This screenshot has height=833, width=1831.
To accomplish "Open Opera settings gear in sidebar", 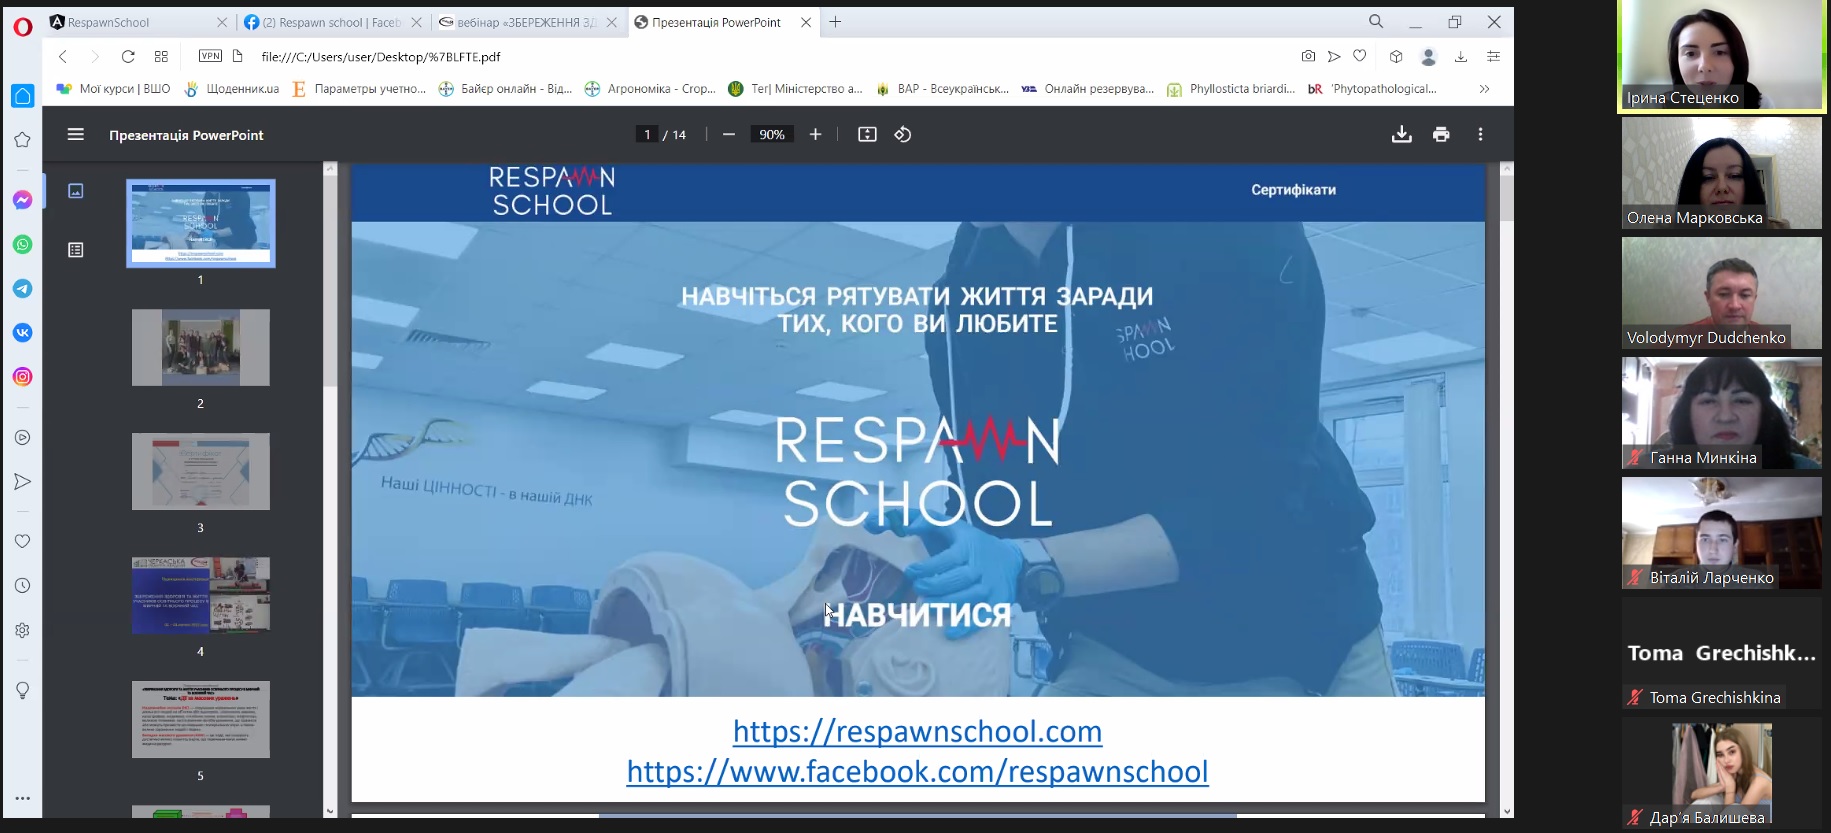I will click(22, 630).
